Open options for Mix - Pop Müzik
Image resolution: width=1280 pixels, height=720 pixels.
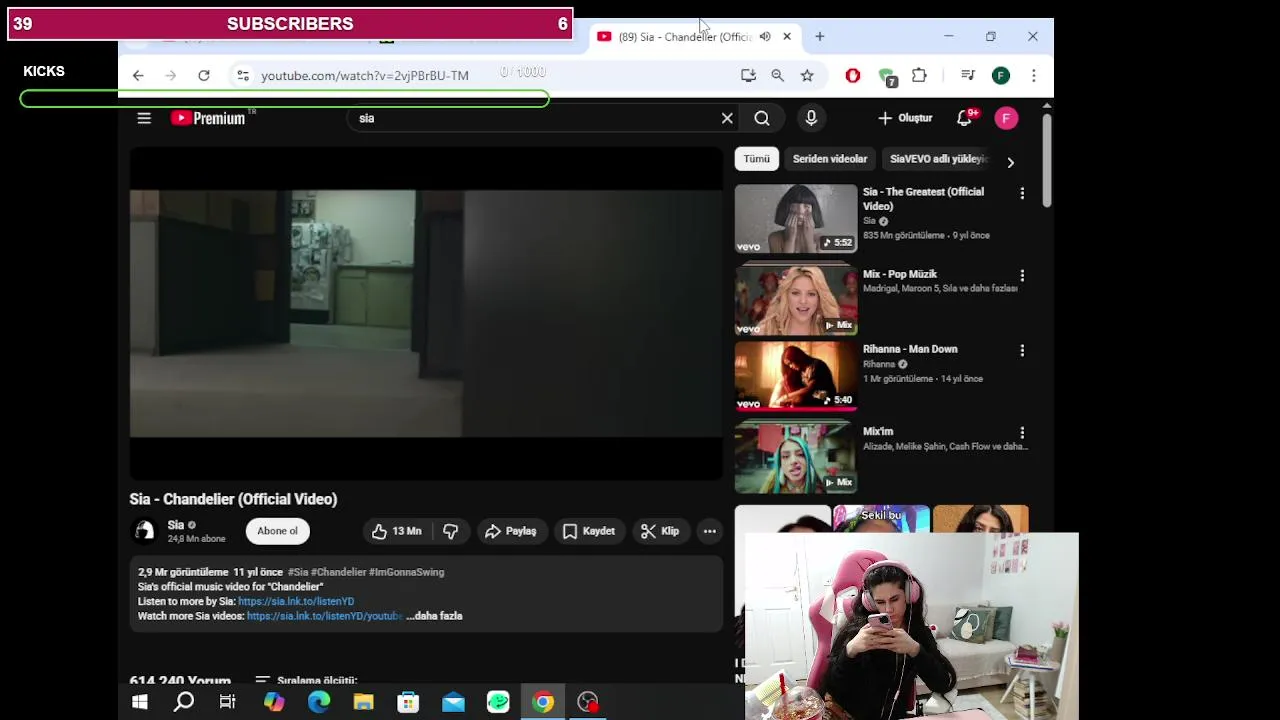(1022, 275)
